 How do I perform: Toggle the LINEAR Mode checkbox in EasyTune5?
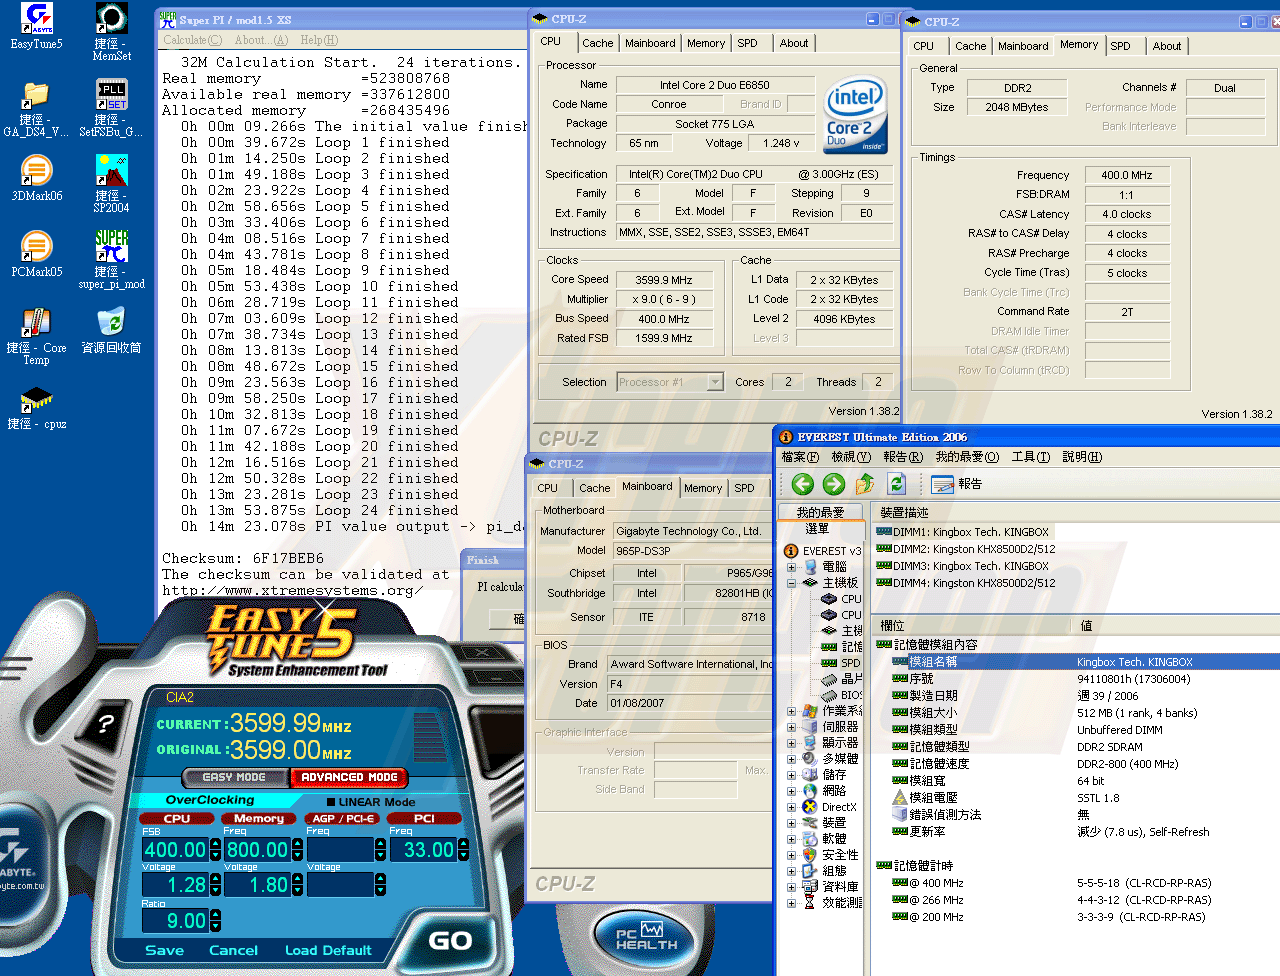coord(331,802)
